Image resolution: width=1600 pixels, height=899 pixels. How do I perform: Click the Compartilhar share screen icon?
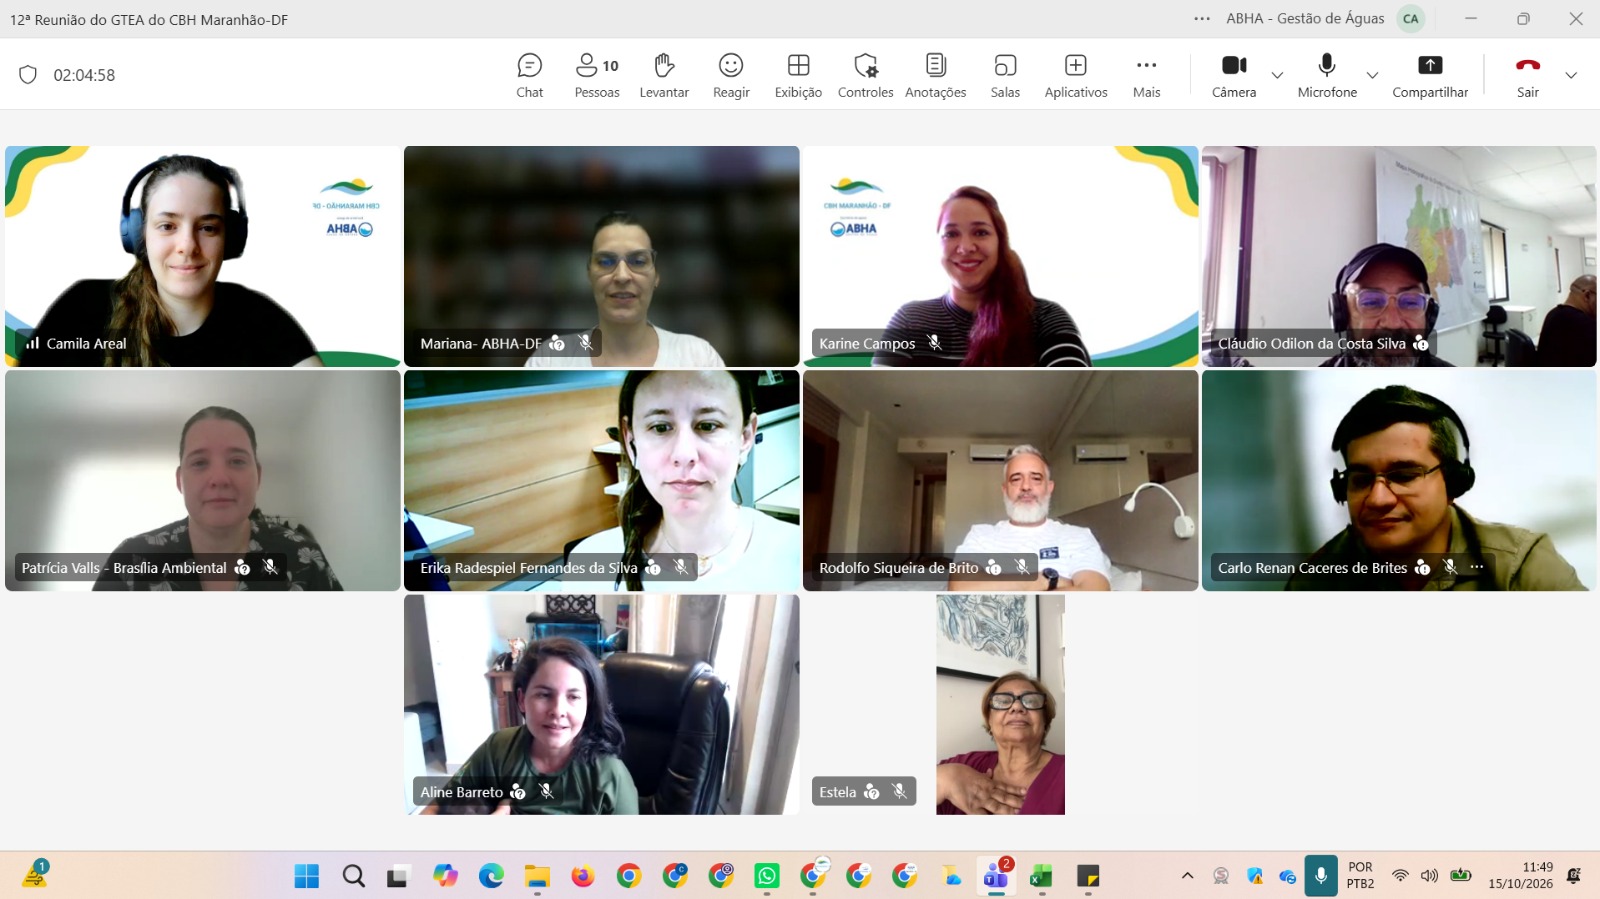click(1430, 65)
